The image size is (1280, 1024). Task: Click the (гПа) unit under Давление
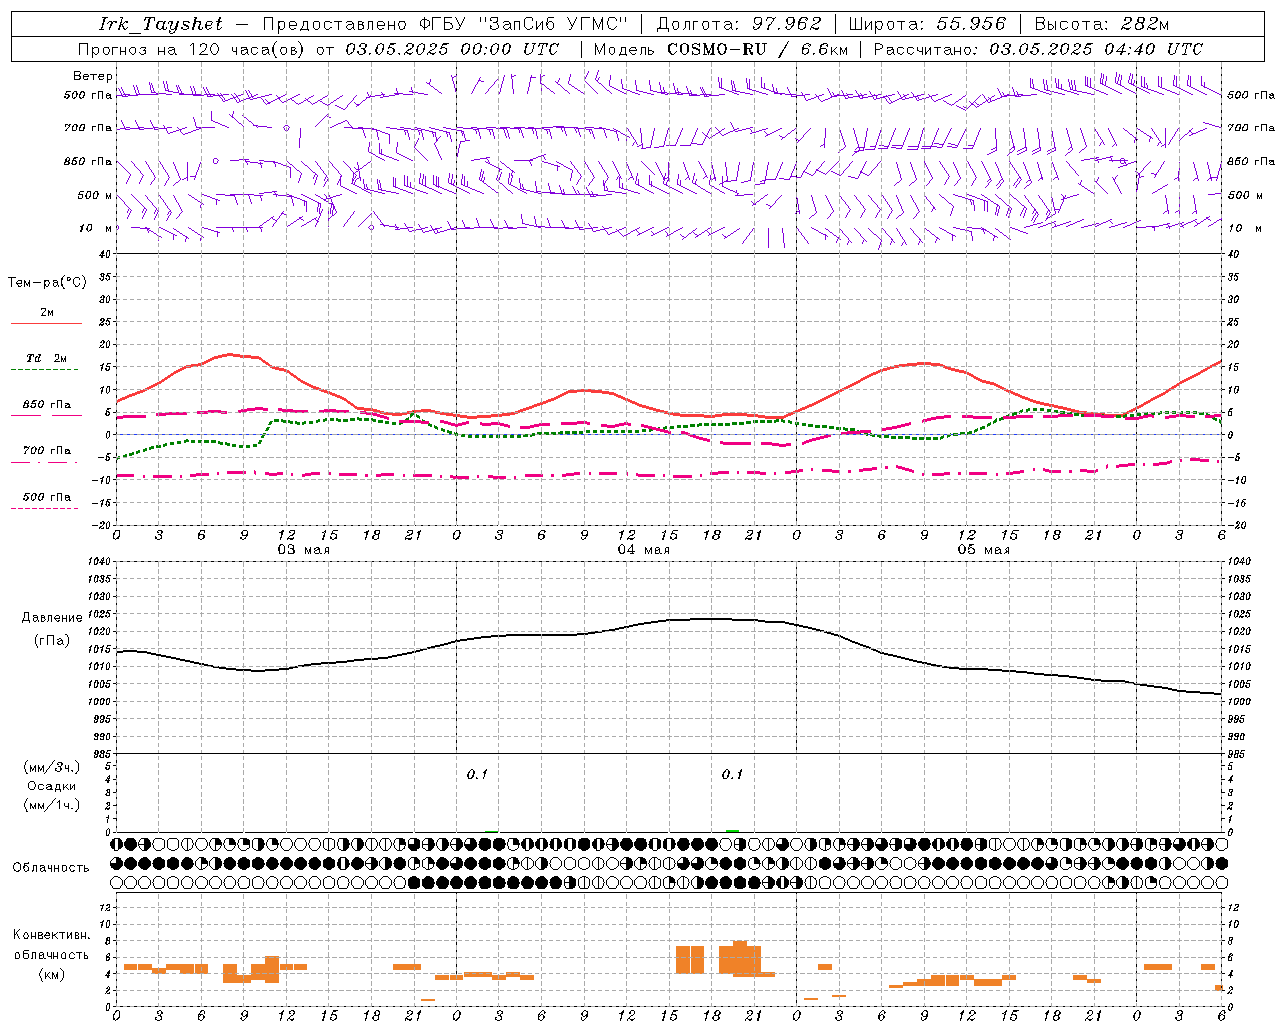52,641
